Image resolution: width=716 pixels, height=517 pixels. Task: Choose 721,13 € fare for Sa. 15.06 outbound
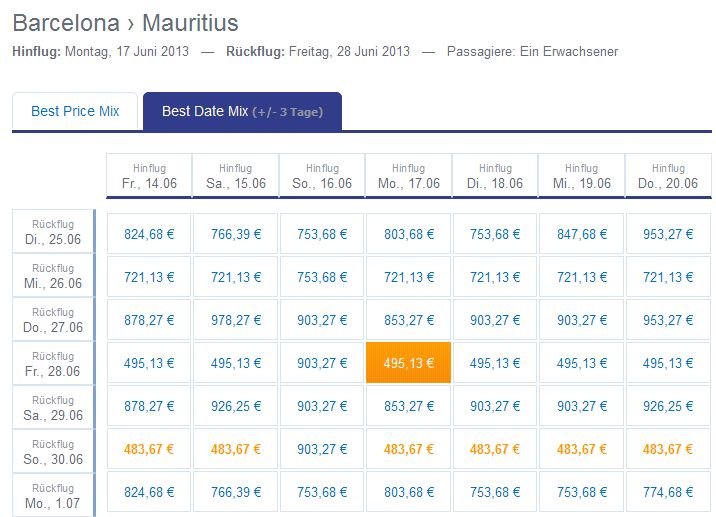click(236, 277)
